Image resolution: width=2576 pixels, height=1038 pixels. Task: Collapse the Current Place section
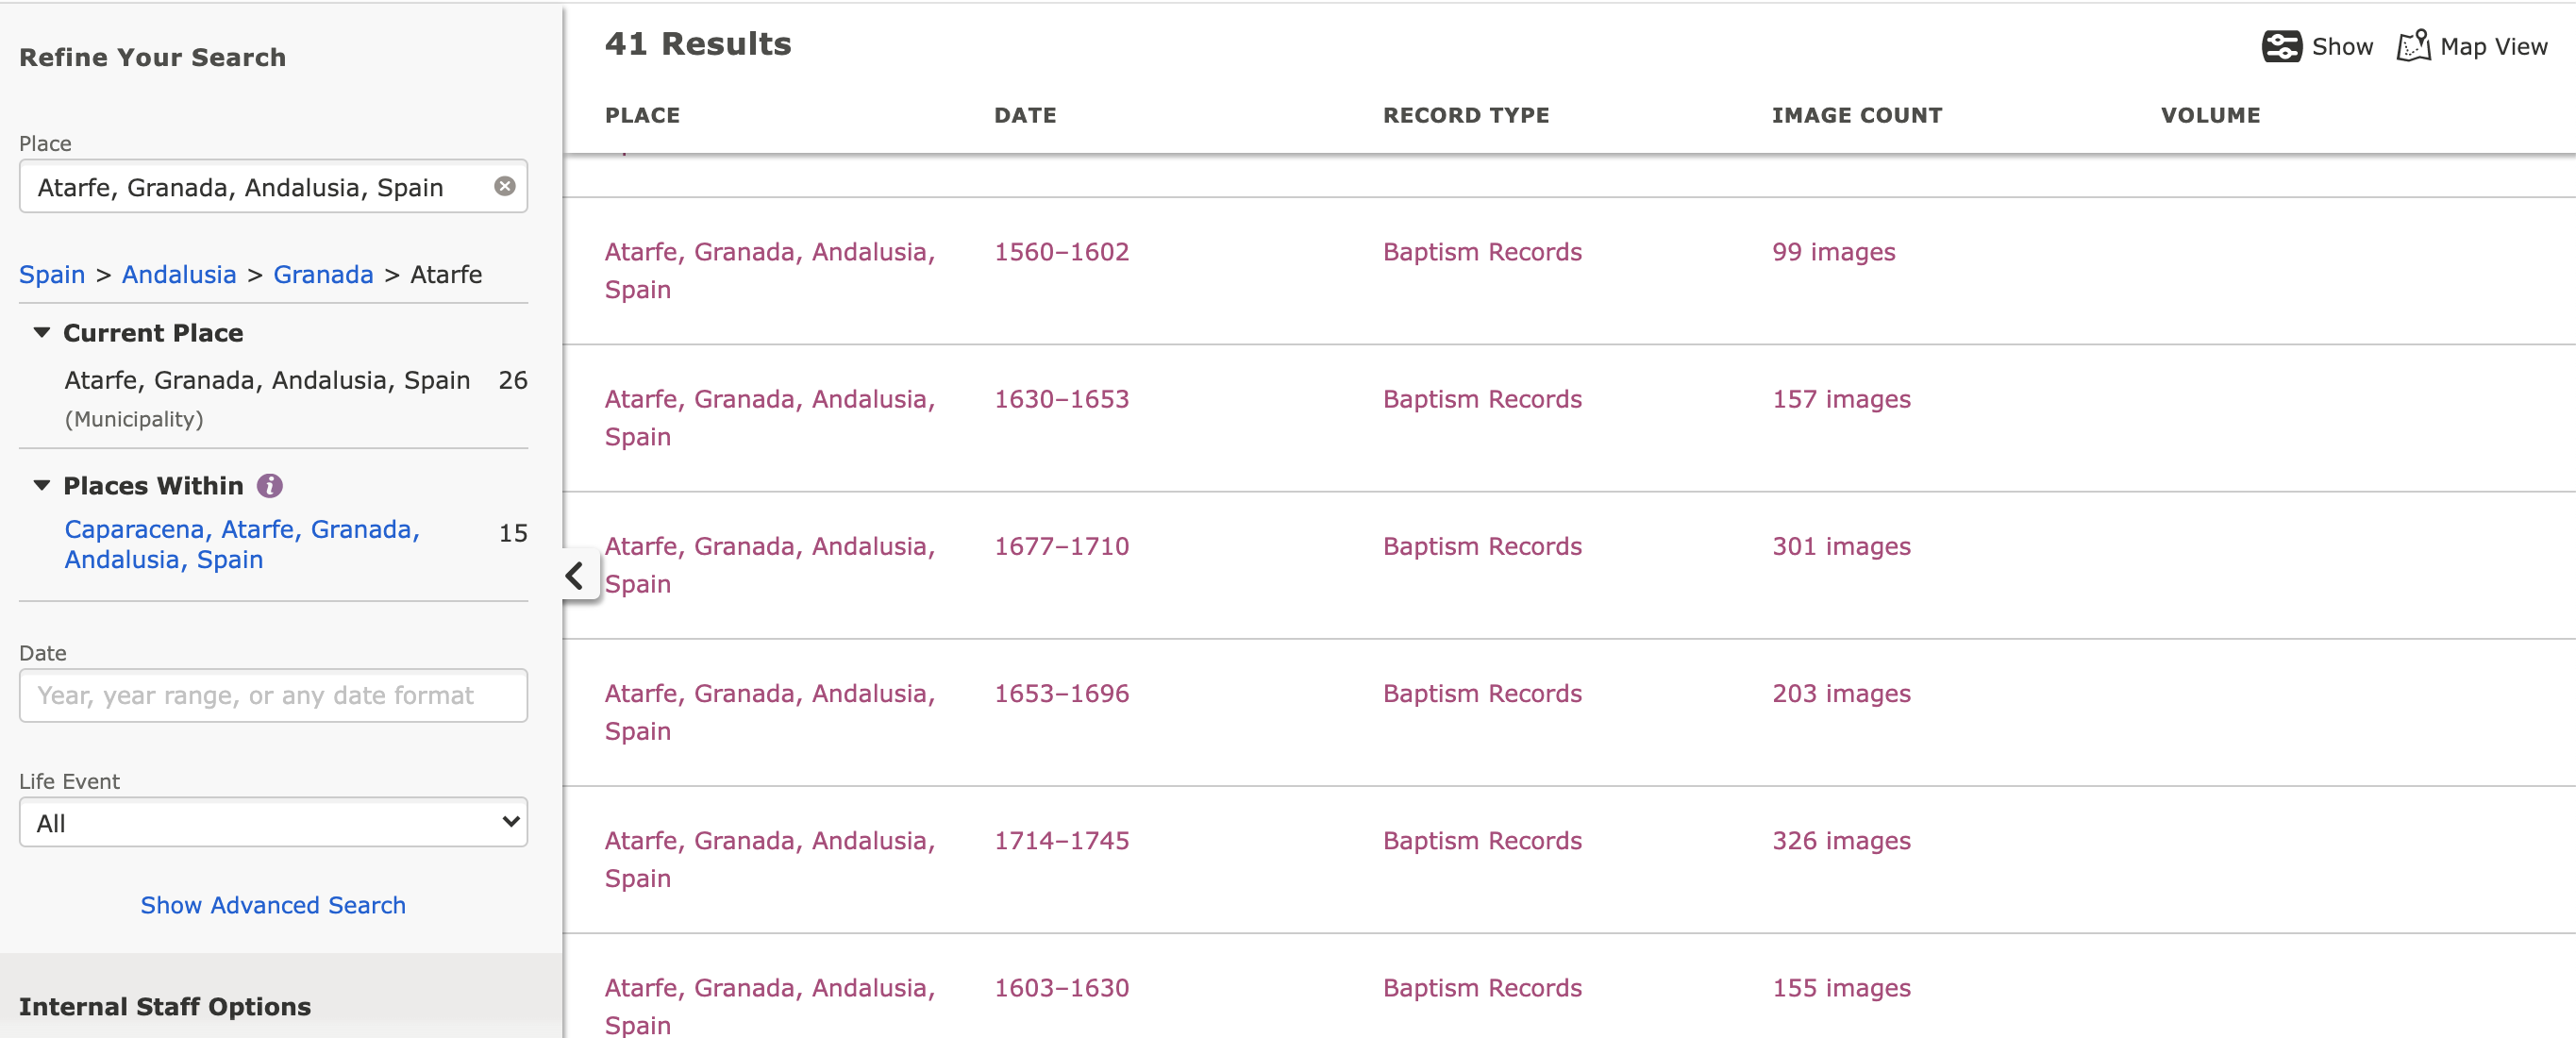(42, 333)
